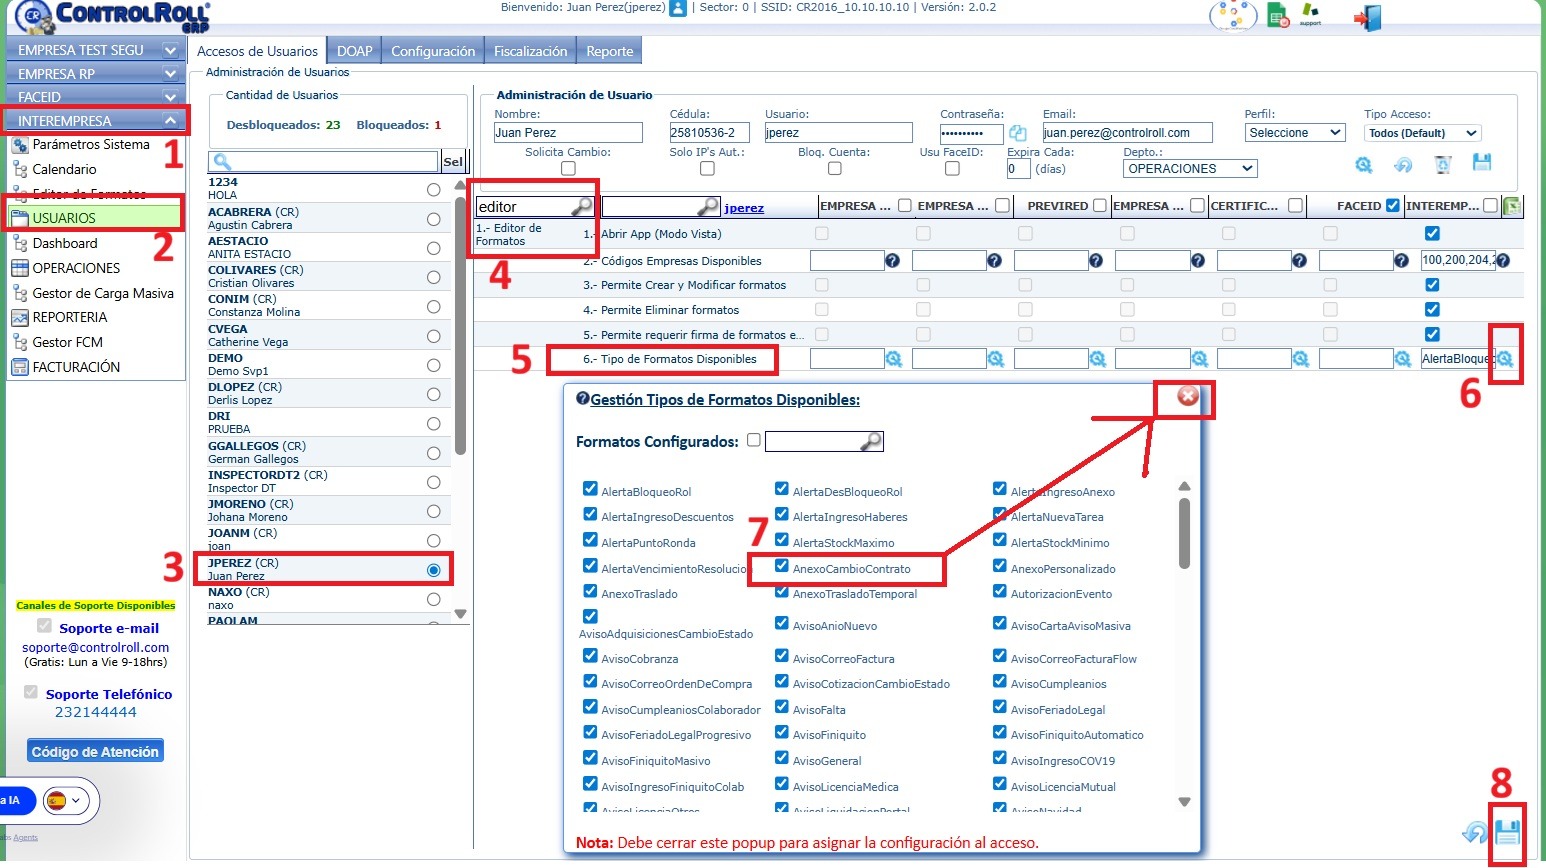Image resolution: width=1546 pixels, height=868 pixels.
Task: Uncheck the AnexoCambioContrato checkbox
Action: (782, 566)
